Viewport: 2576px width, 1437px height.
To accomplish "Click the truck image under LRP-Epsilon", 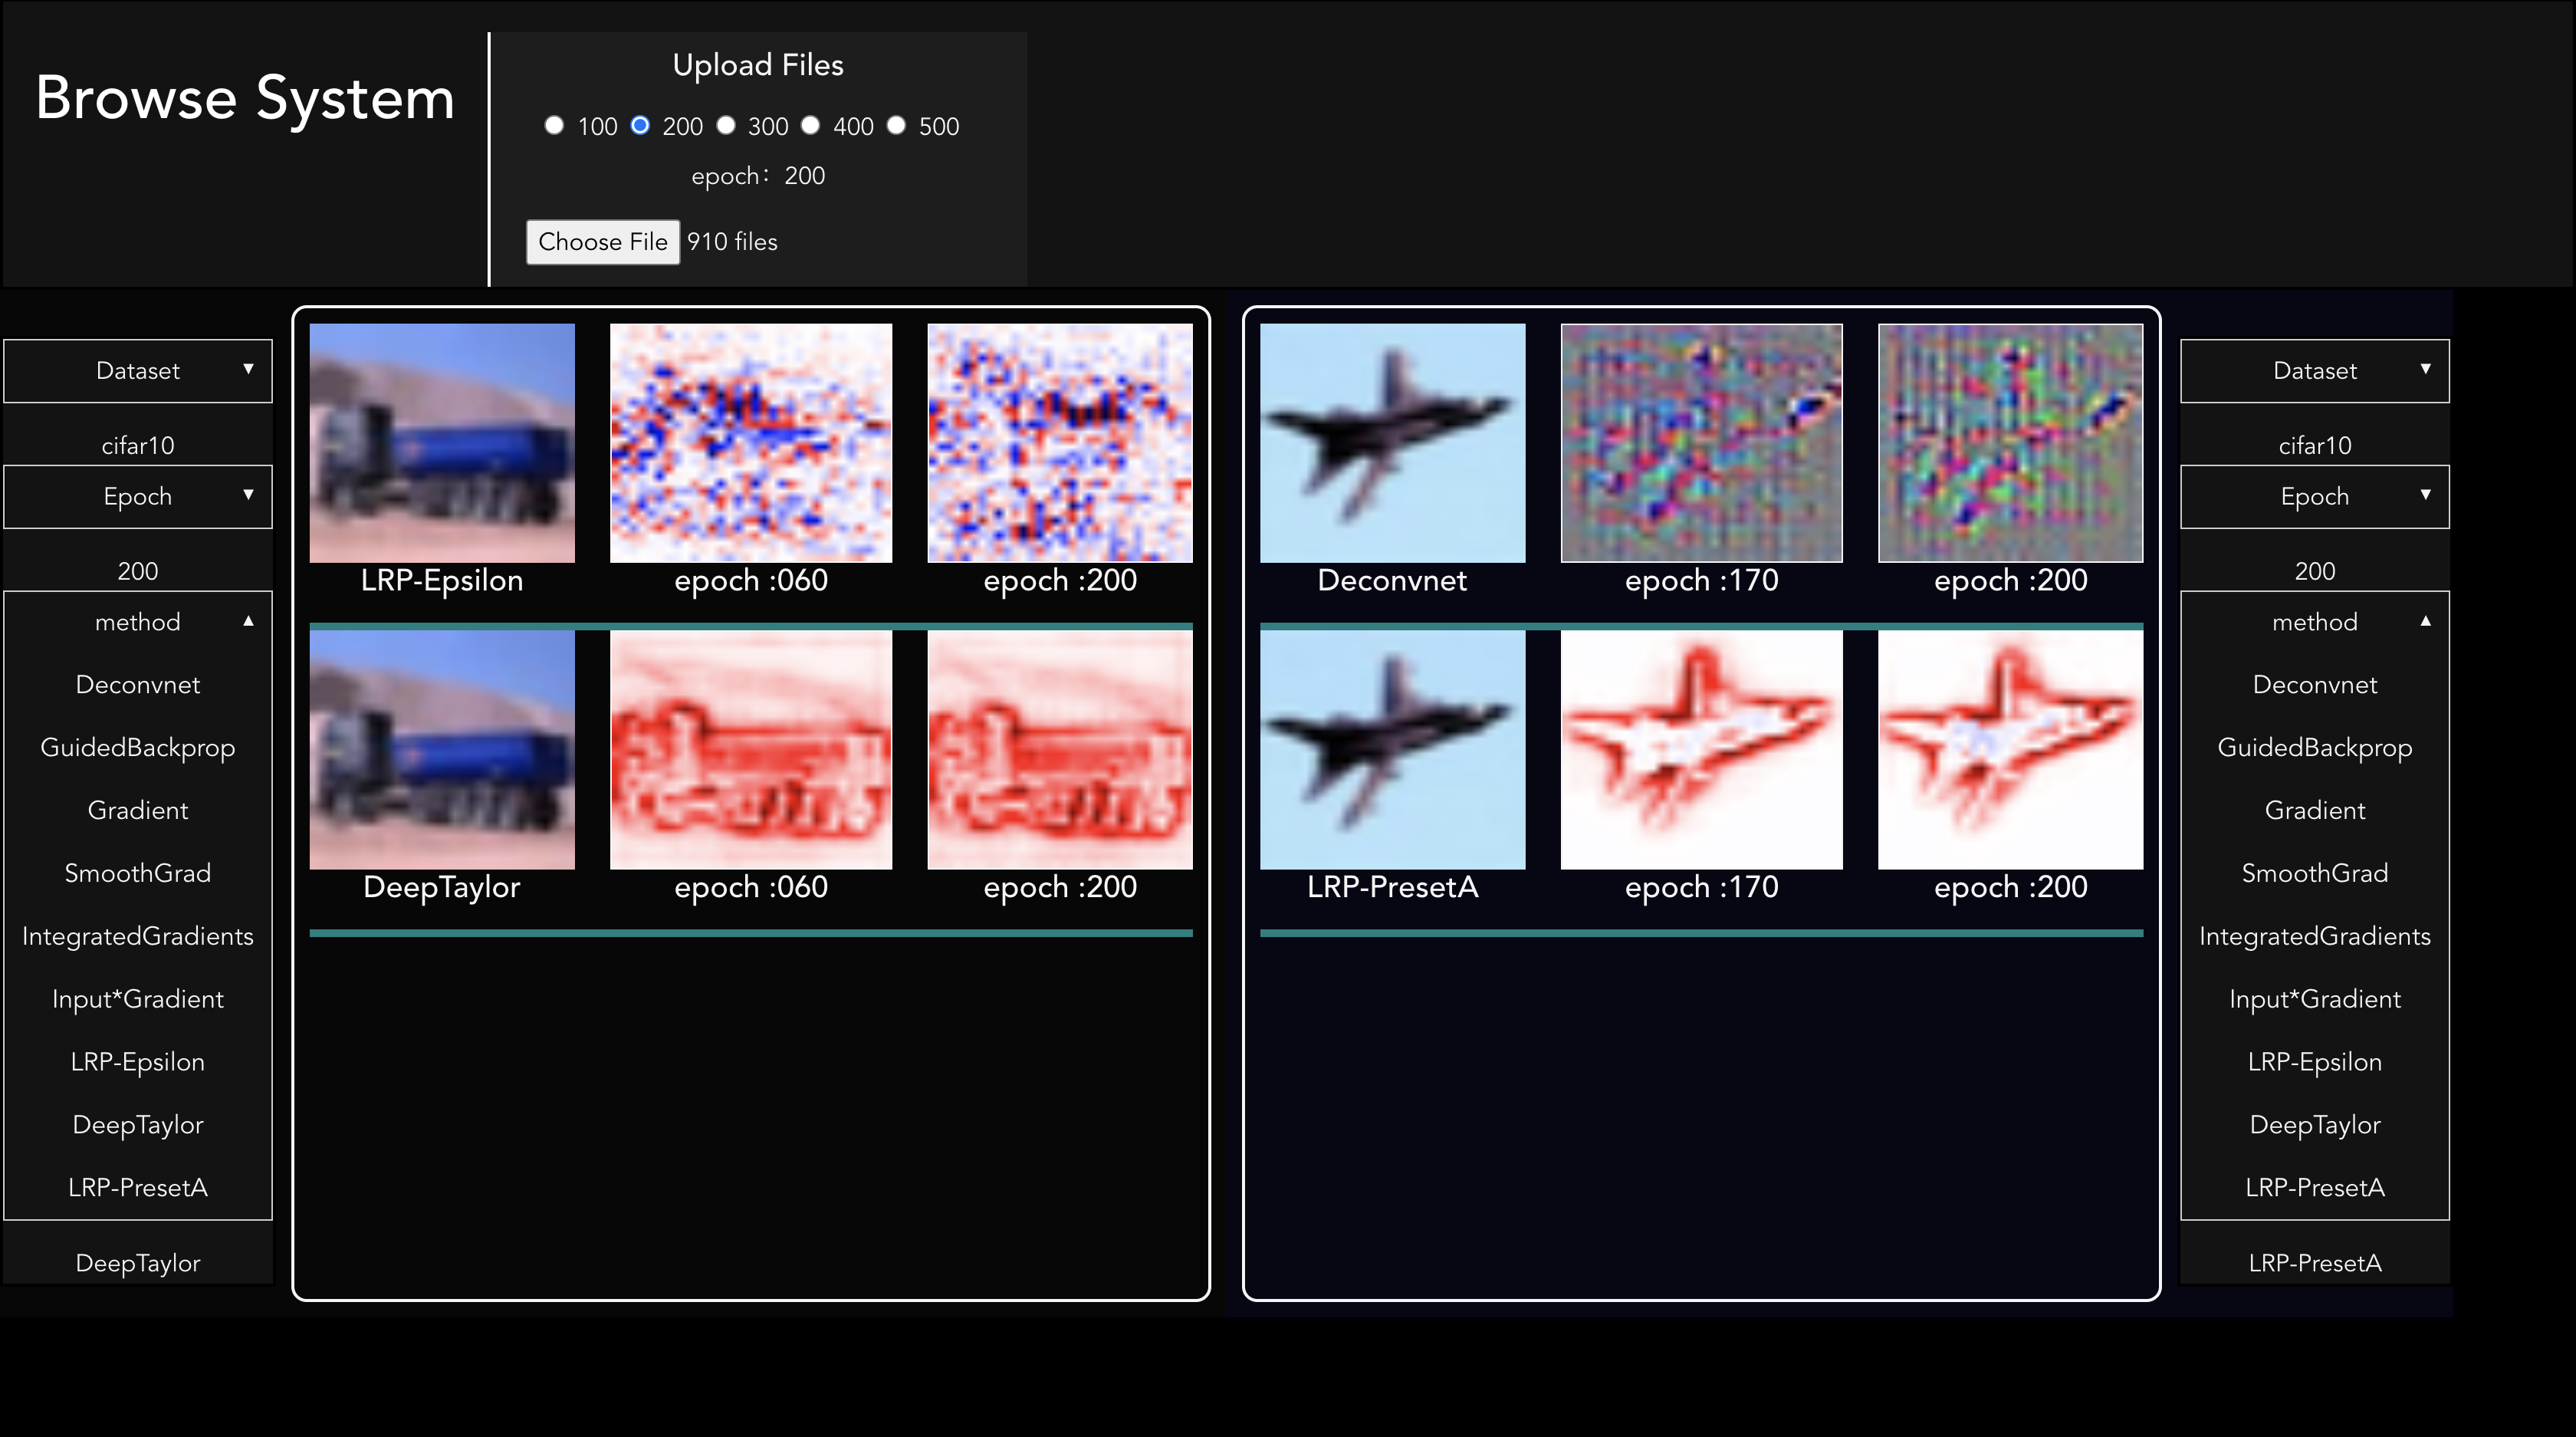I will 442,441.
